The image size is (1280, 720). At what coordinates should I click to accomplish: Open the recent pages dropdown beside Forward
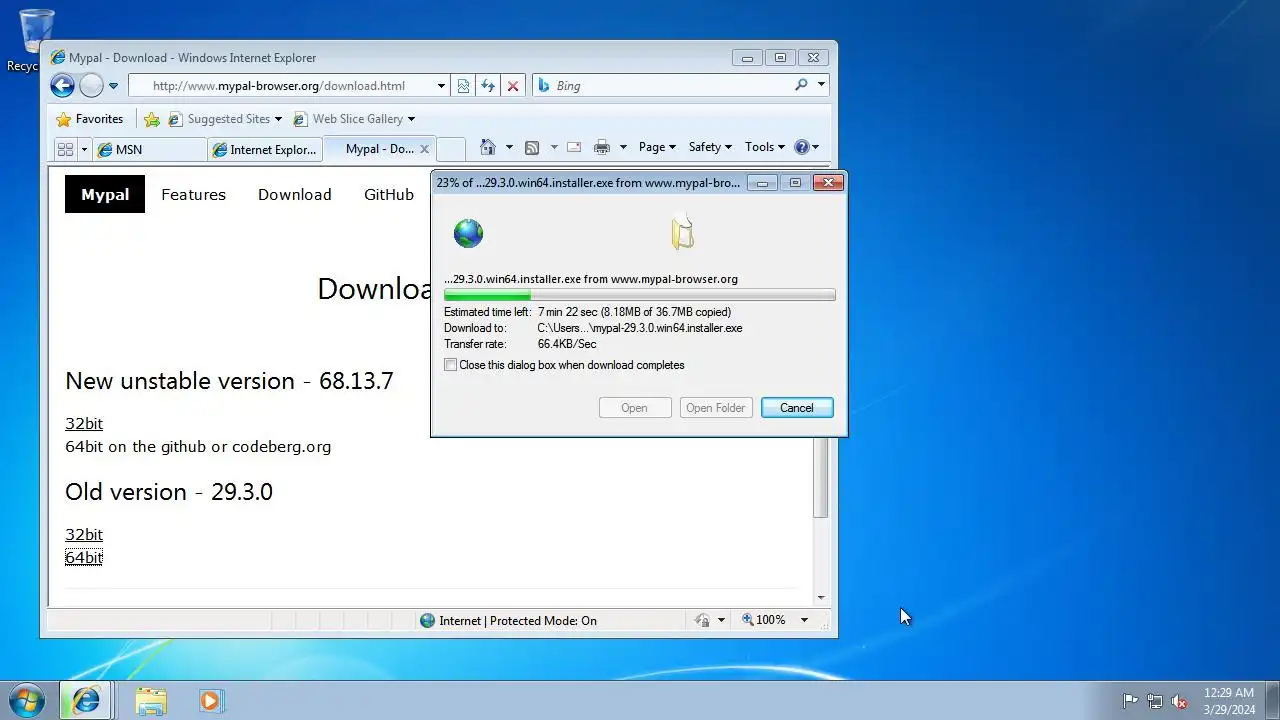coord(113,86)
